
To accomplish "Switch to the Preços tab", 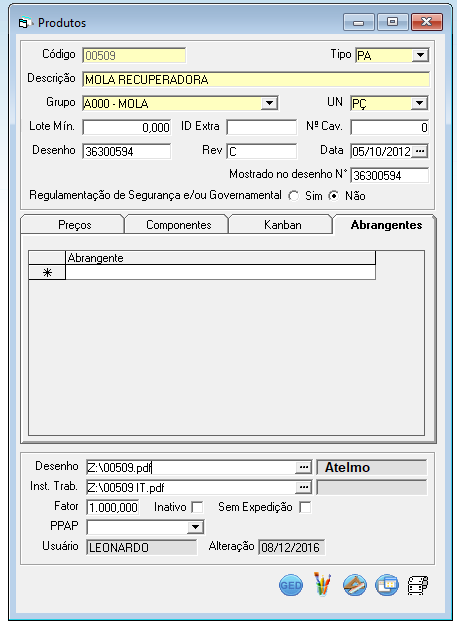I will (x=73, y=225).
